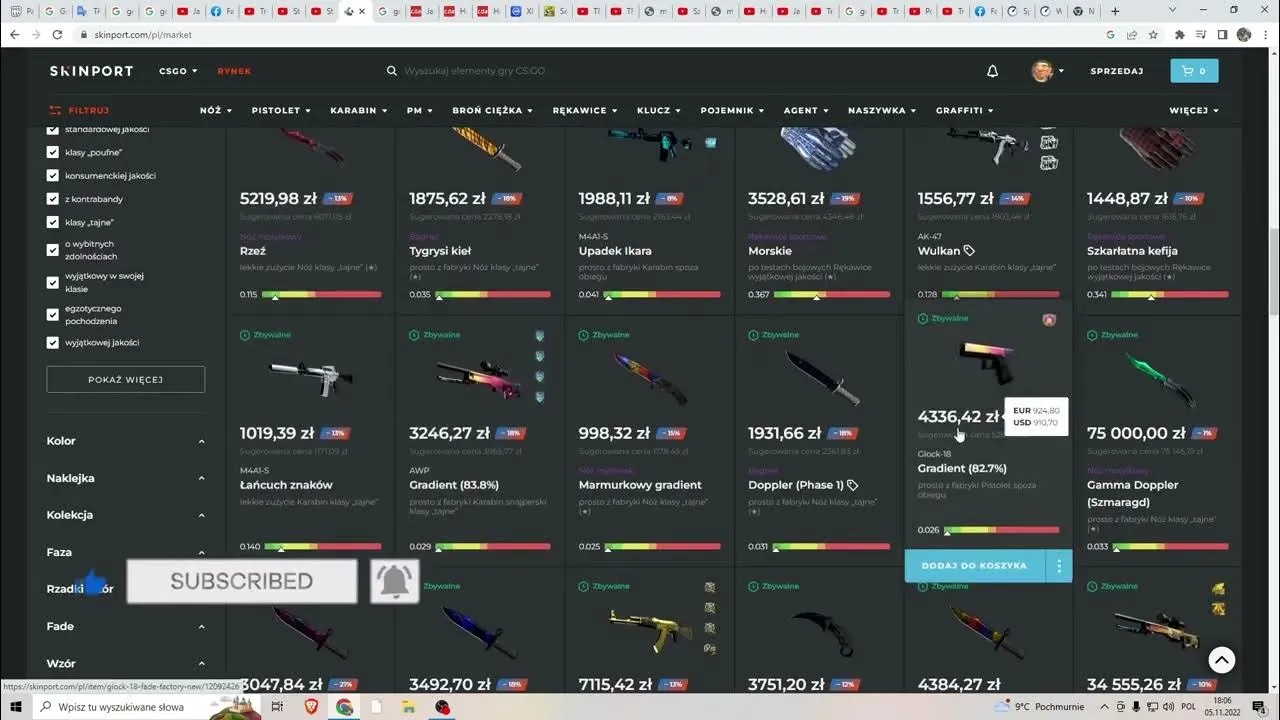Open Windows Start menu
1280x720 pixels.
(16, 707)
